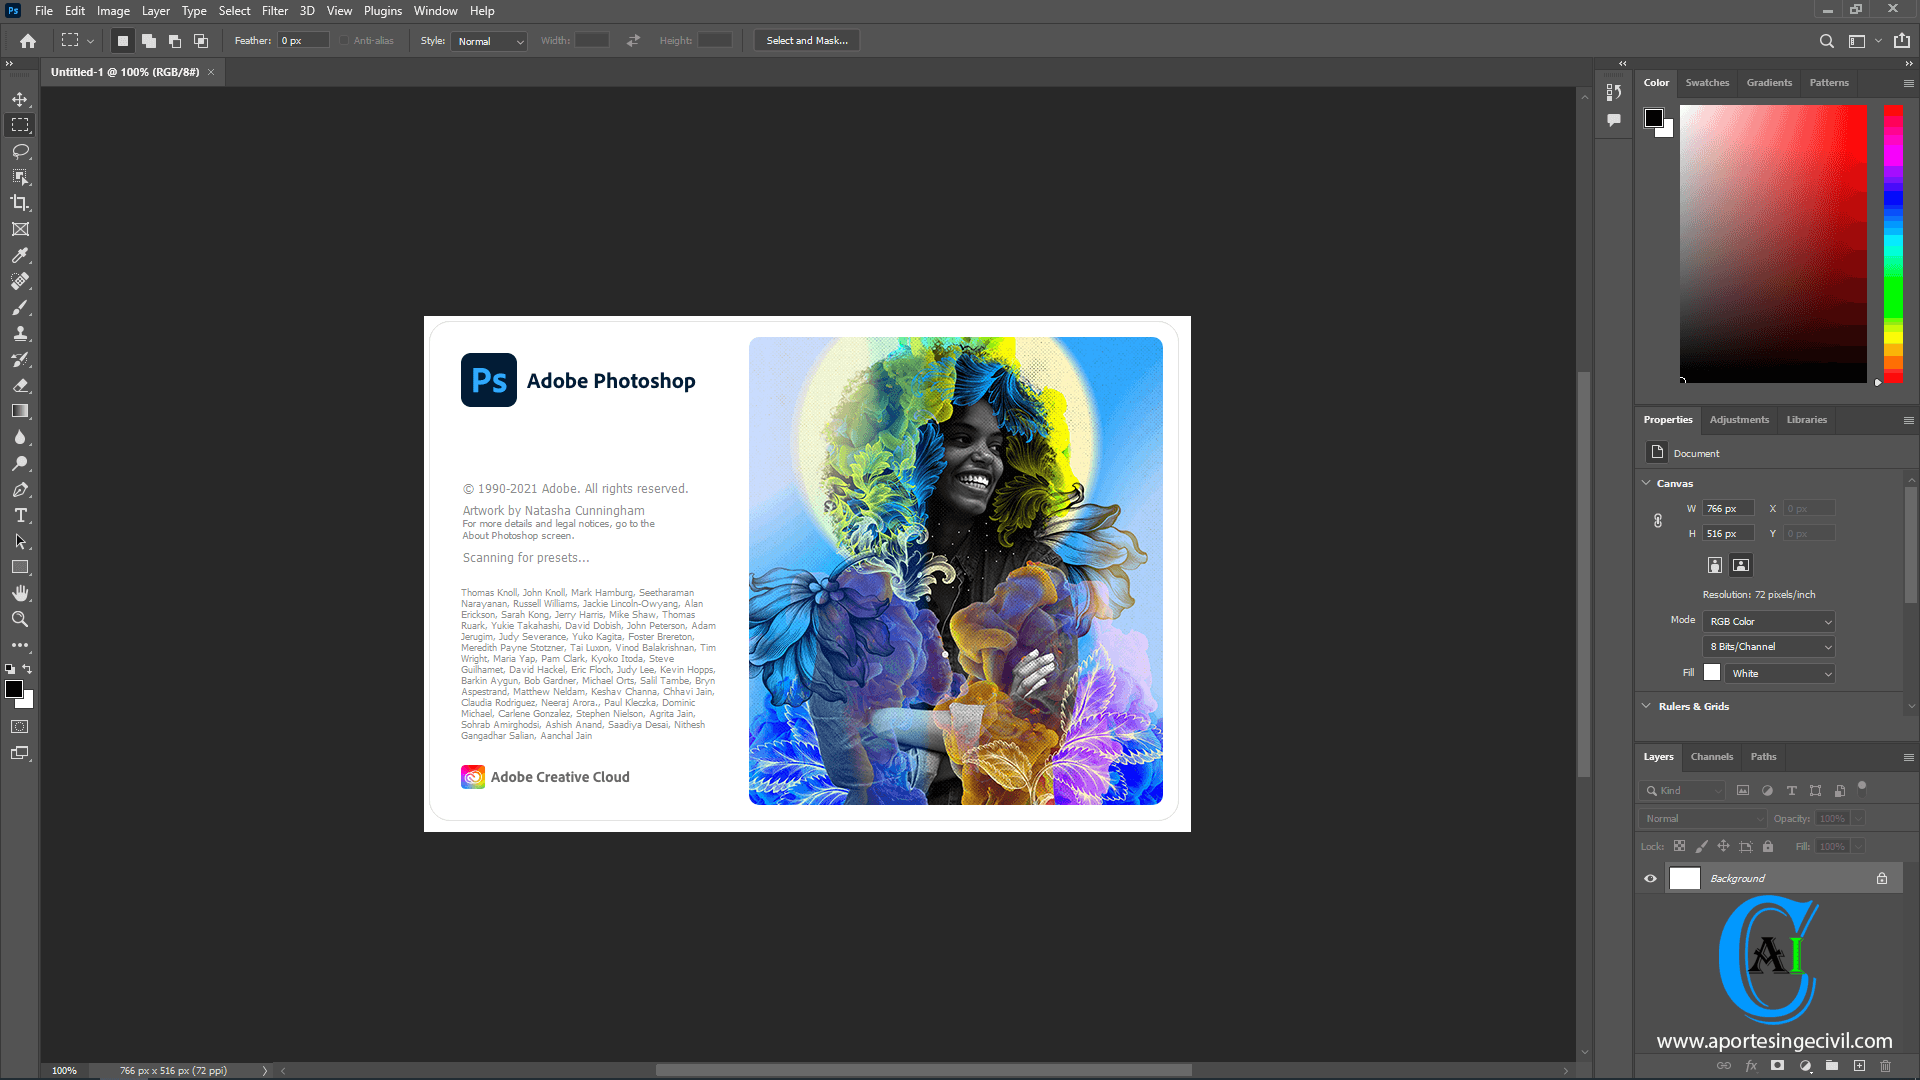The height and width of the screenshot is (1080, 1920).
Task: Select the Clone Stamp tool
Action: [x=20, y=332]
